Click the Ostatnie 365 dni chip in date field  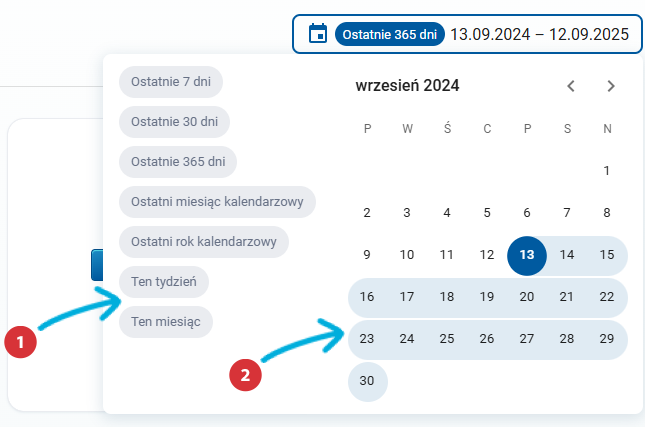point(389,34)
